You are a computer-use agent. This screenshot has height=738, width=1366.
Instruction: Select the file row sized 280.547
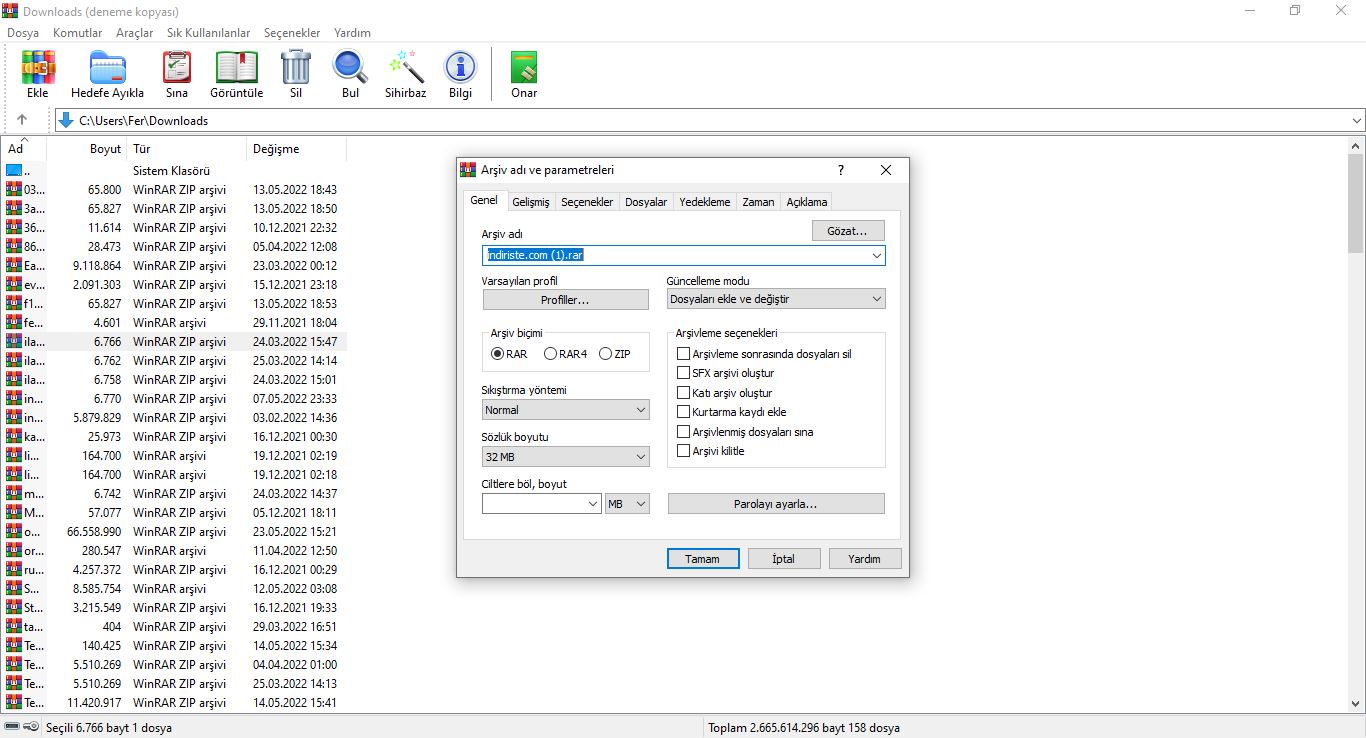173,551
